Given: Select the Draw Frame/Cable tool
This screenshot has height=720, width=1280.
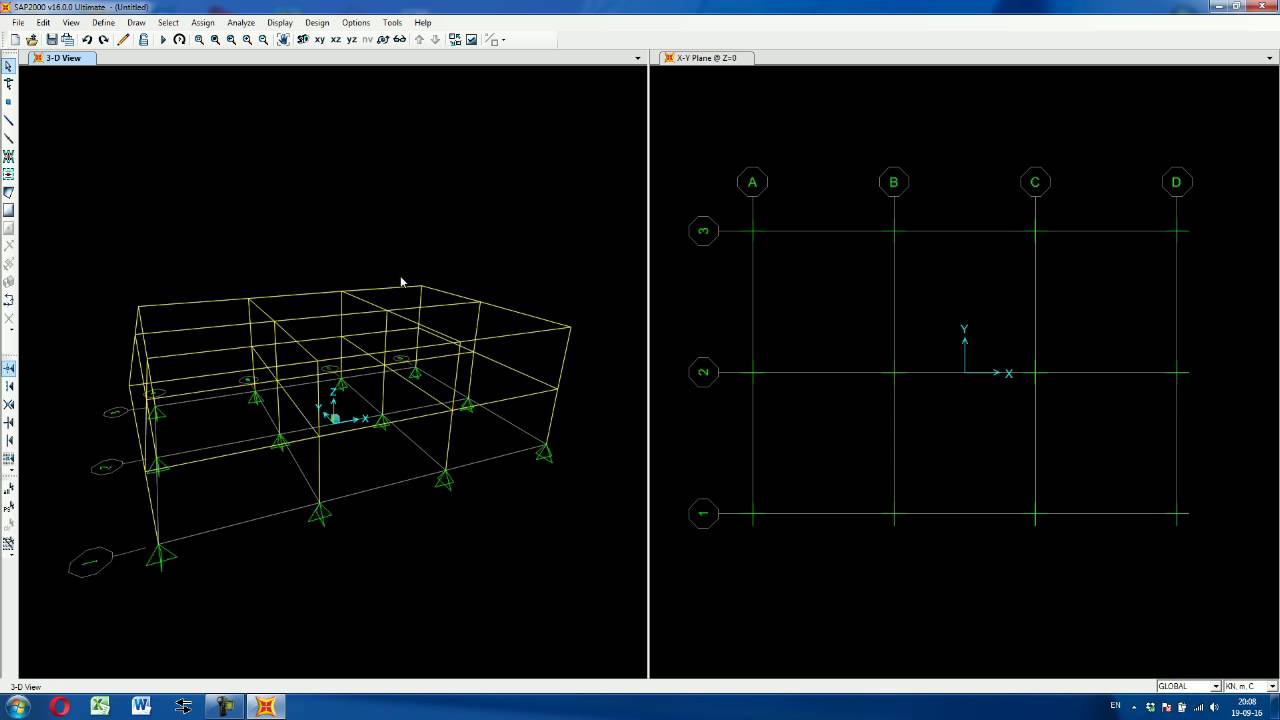Looking at the screenshot, I should tap(9, 120).
